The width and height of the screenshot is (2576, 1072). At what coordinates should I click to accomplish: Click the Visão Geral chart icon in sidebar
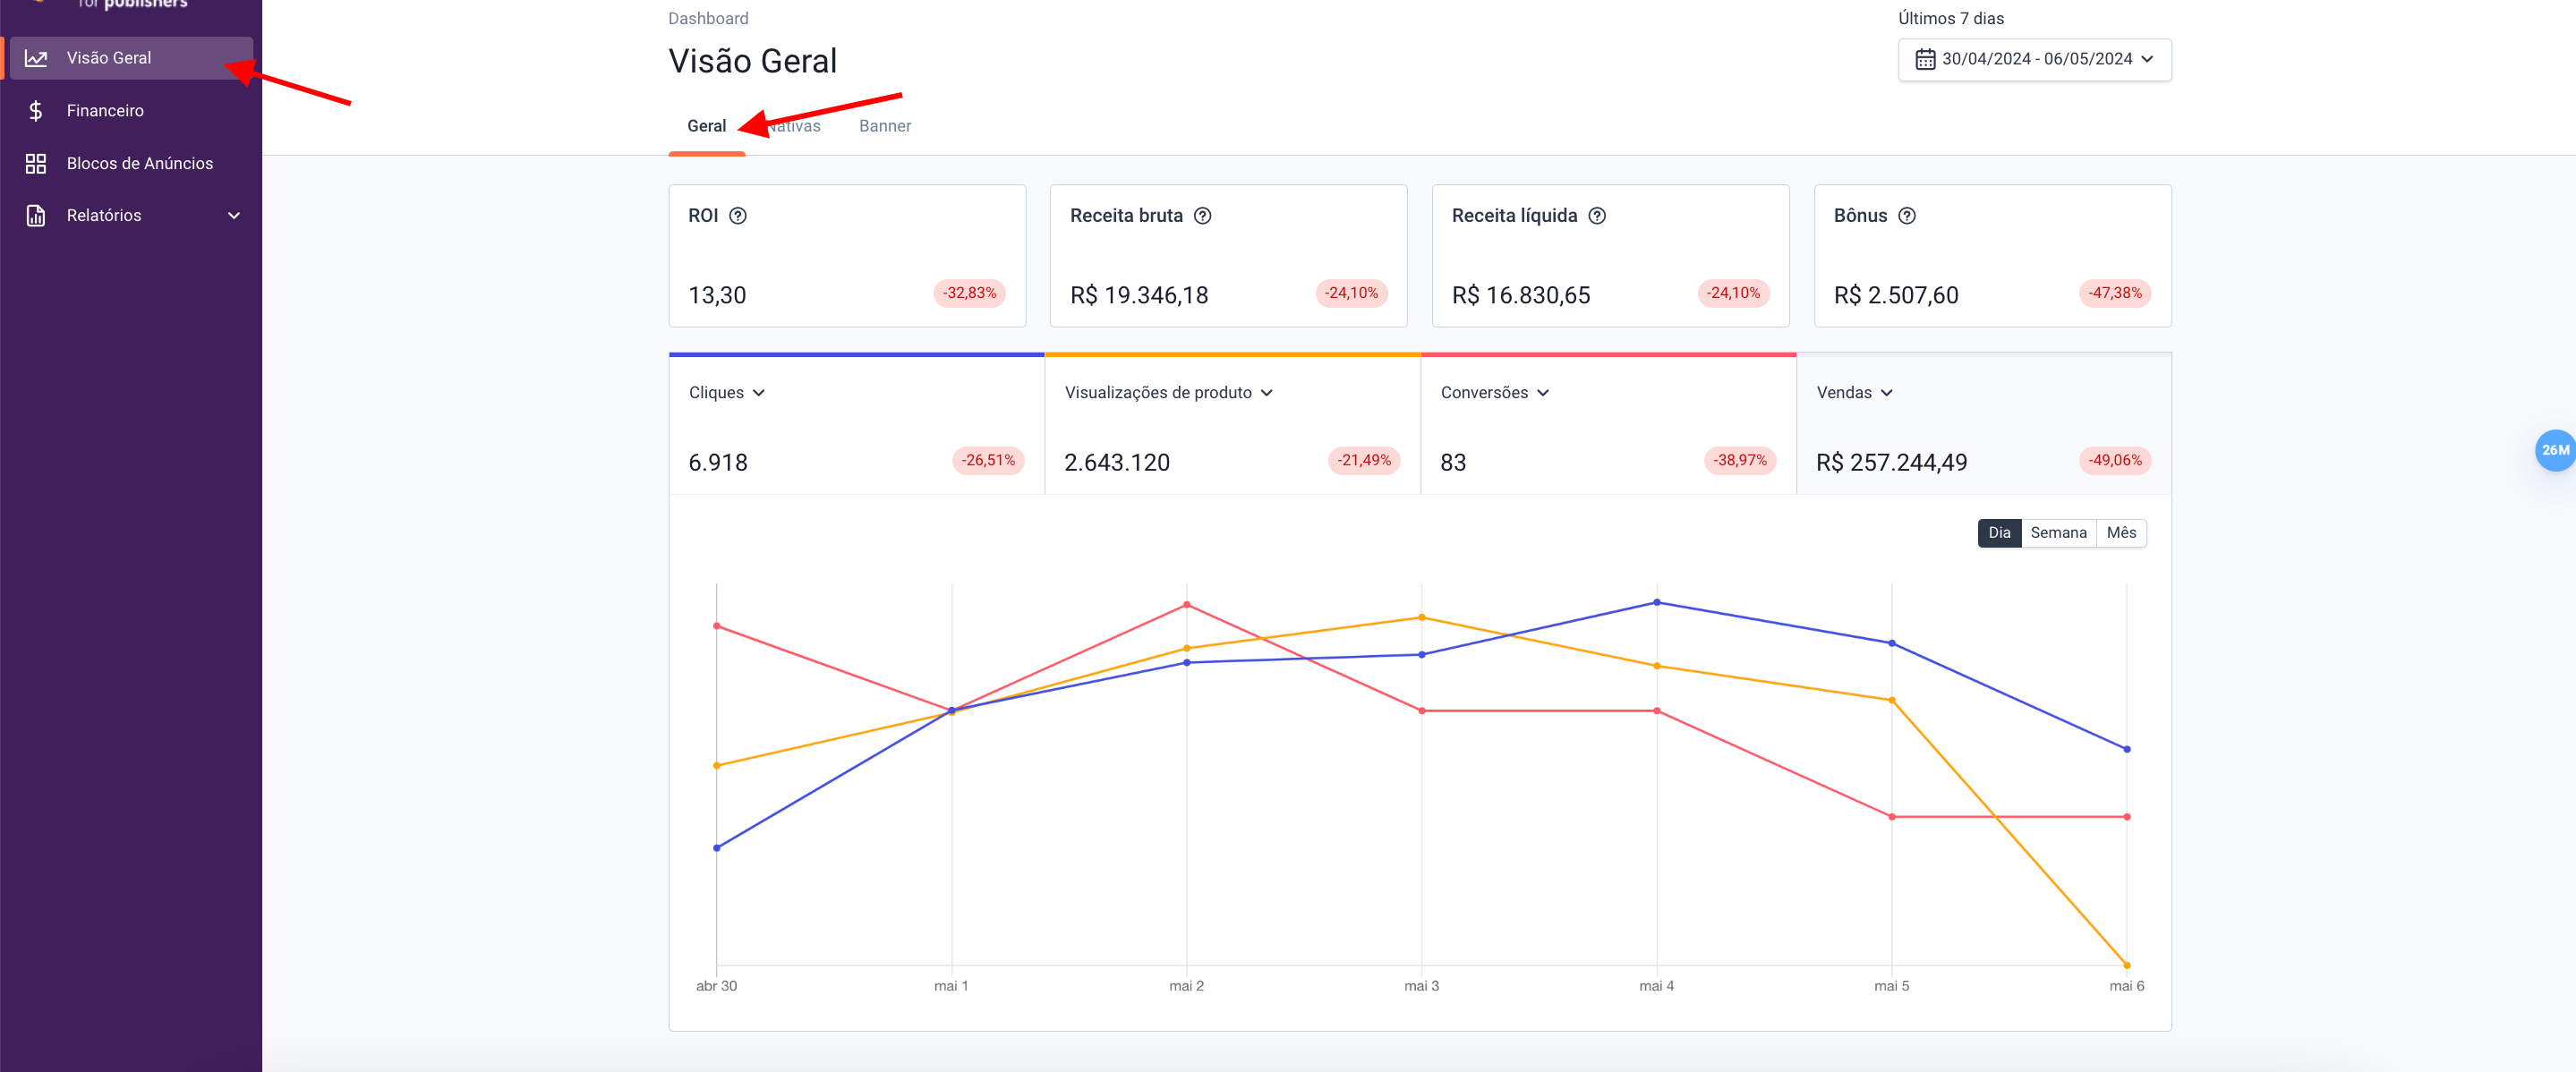36,58
